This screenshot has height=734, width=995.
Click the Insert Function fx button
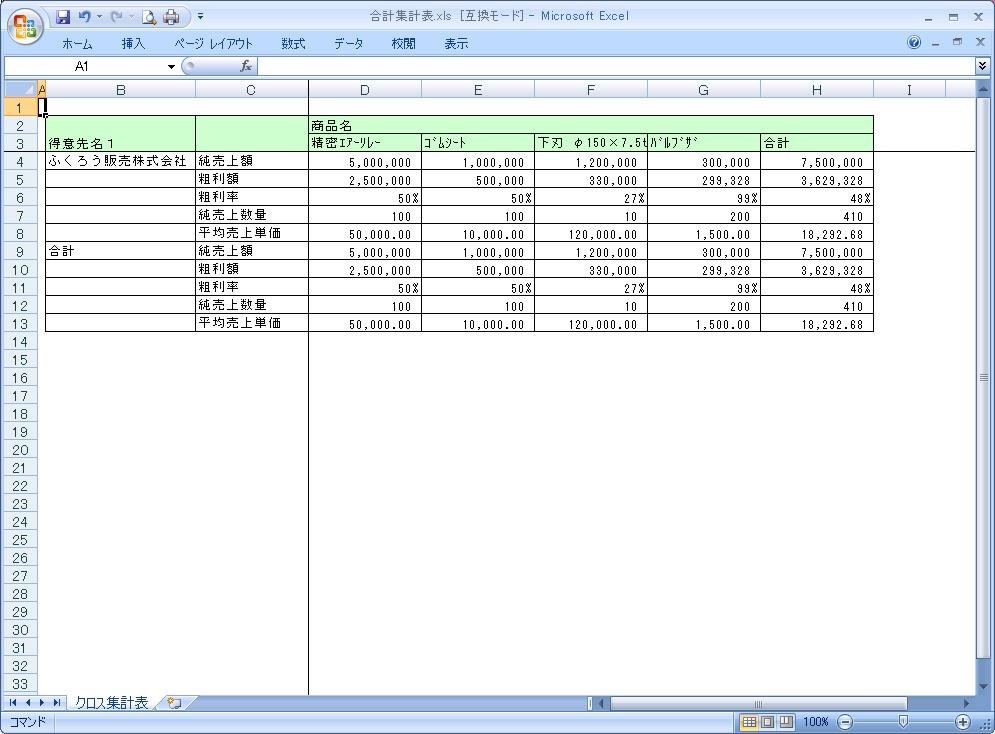coord(246,66)
